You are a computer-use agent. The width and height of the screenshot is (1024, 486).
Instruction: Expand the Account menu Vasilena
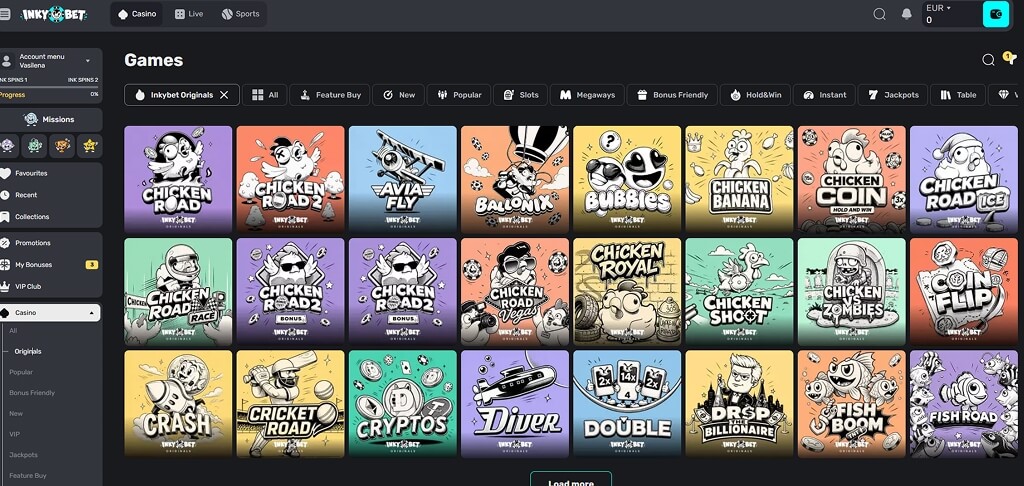pos(51,61)
